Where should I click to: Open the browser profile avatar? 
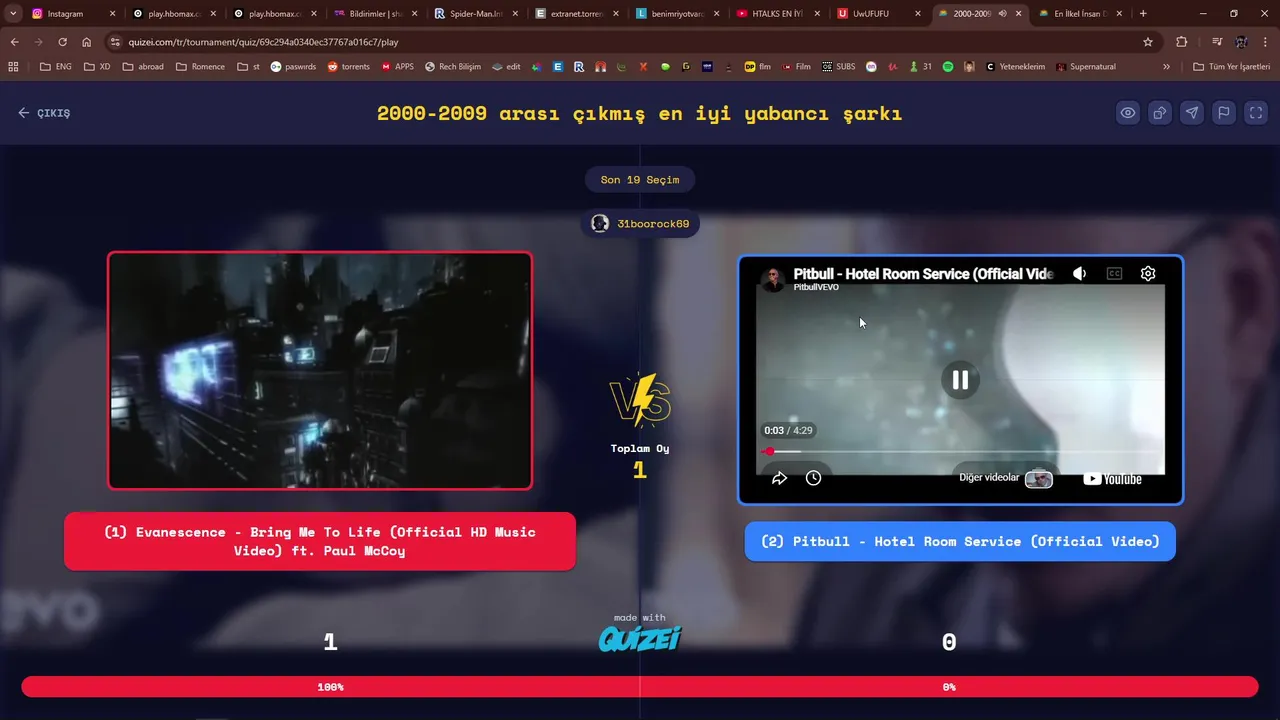[x=1241, y=42]
